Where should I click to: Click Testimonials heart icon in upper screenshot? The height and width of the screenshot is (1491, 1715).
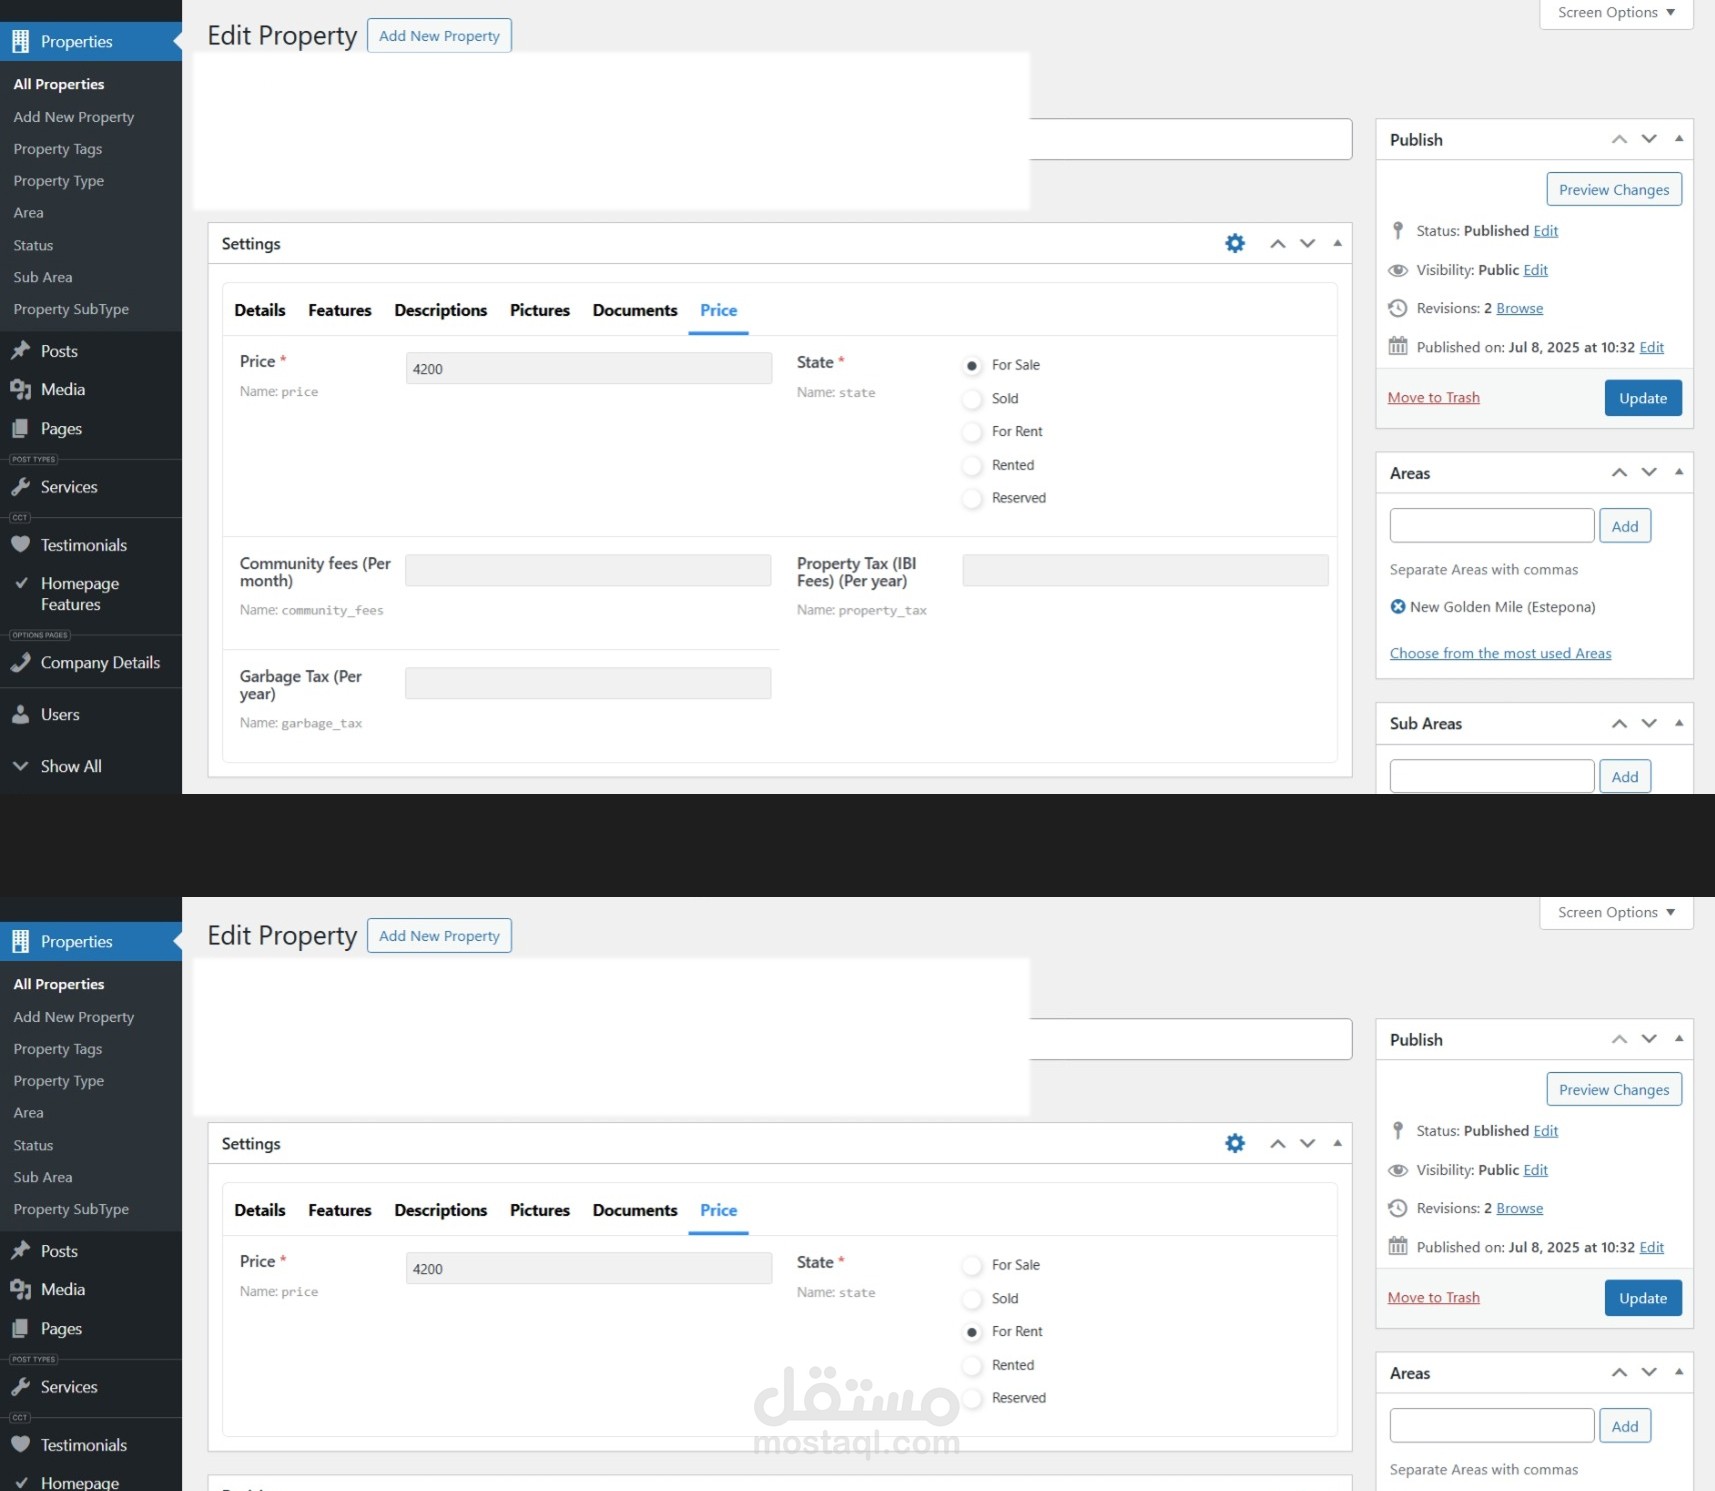[20, 545]
